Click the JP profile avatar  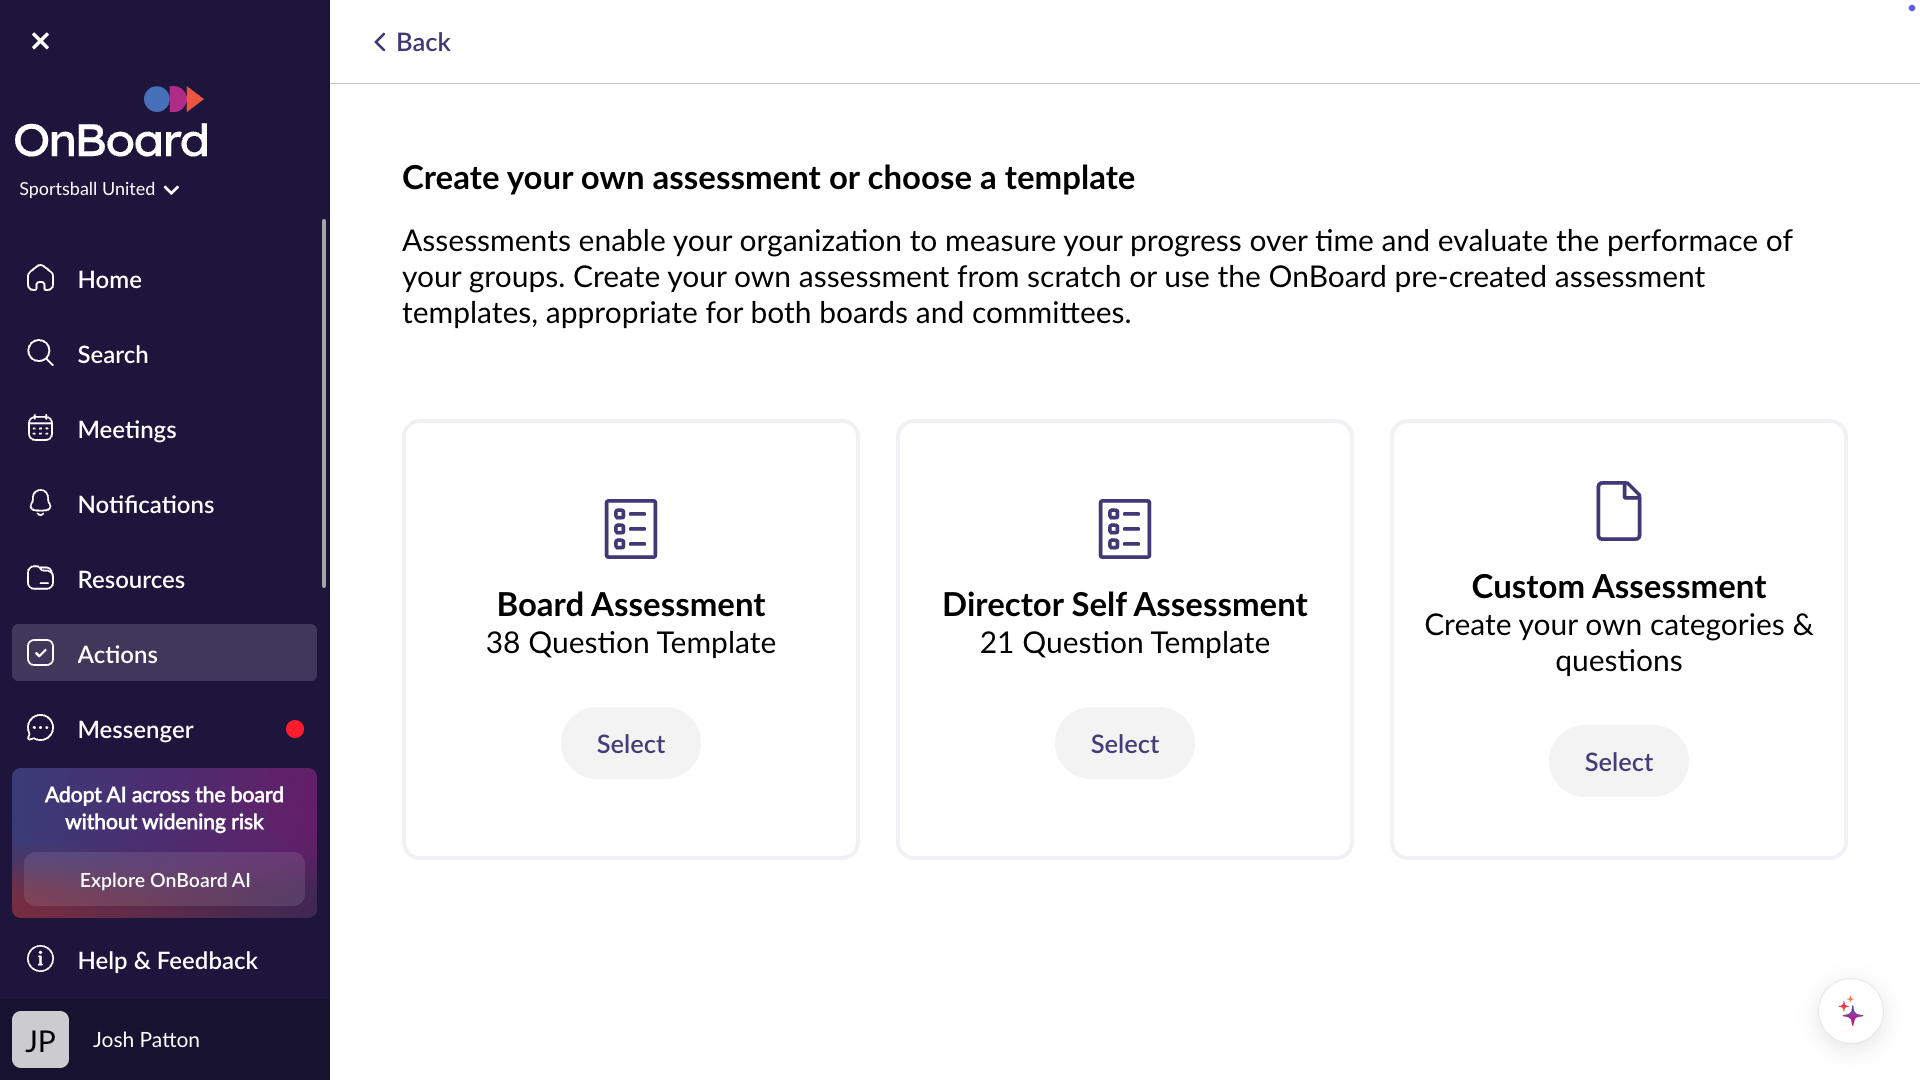point(40,1040)
